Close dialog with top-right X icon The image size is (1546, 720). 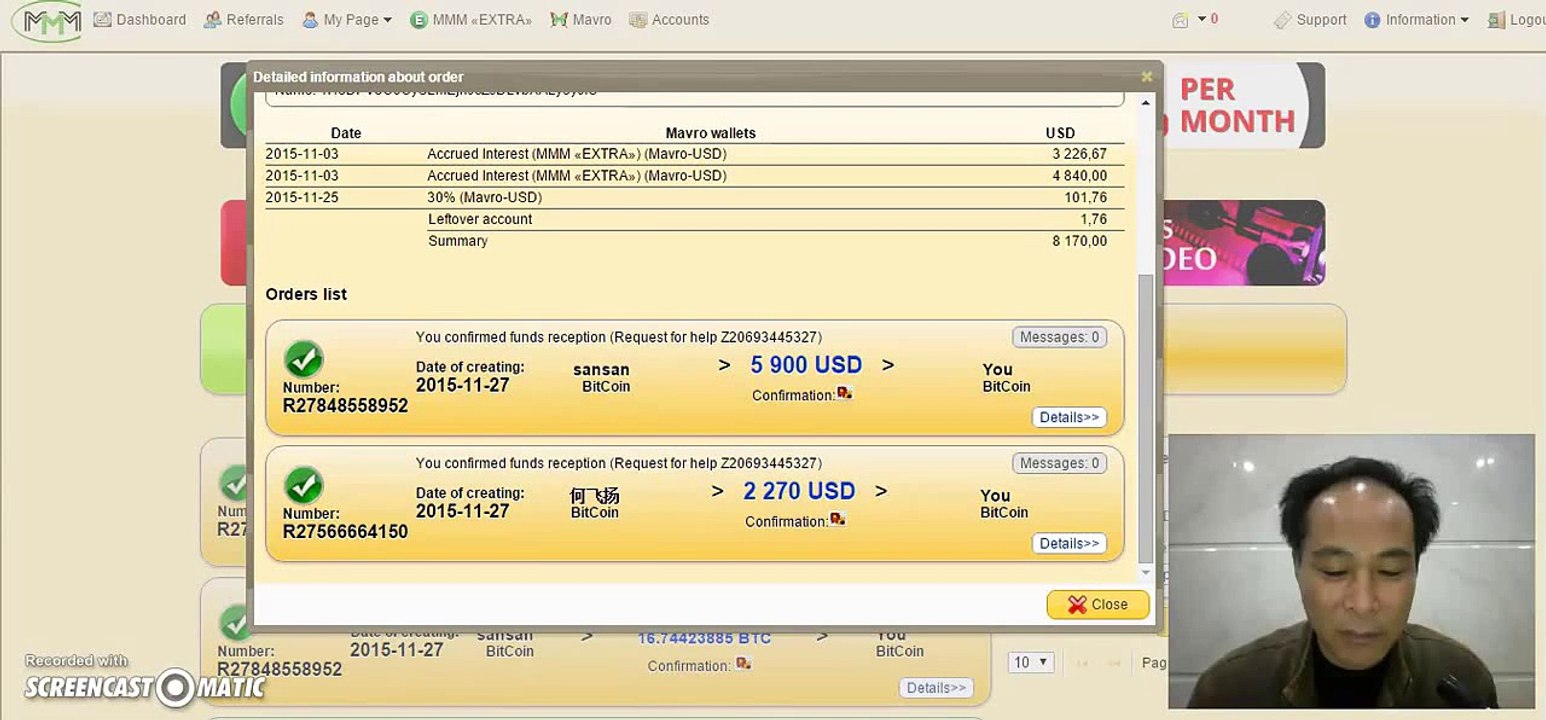pyautogui.click(x=1147, y=76)
